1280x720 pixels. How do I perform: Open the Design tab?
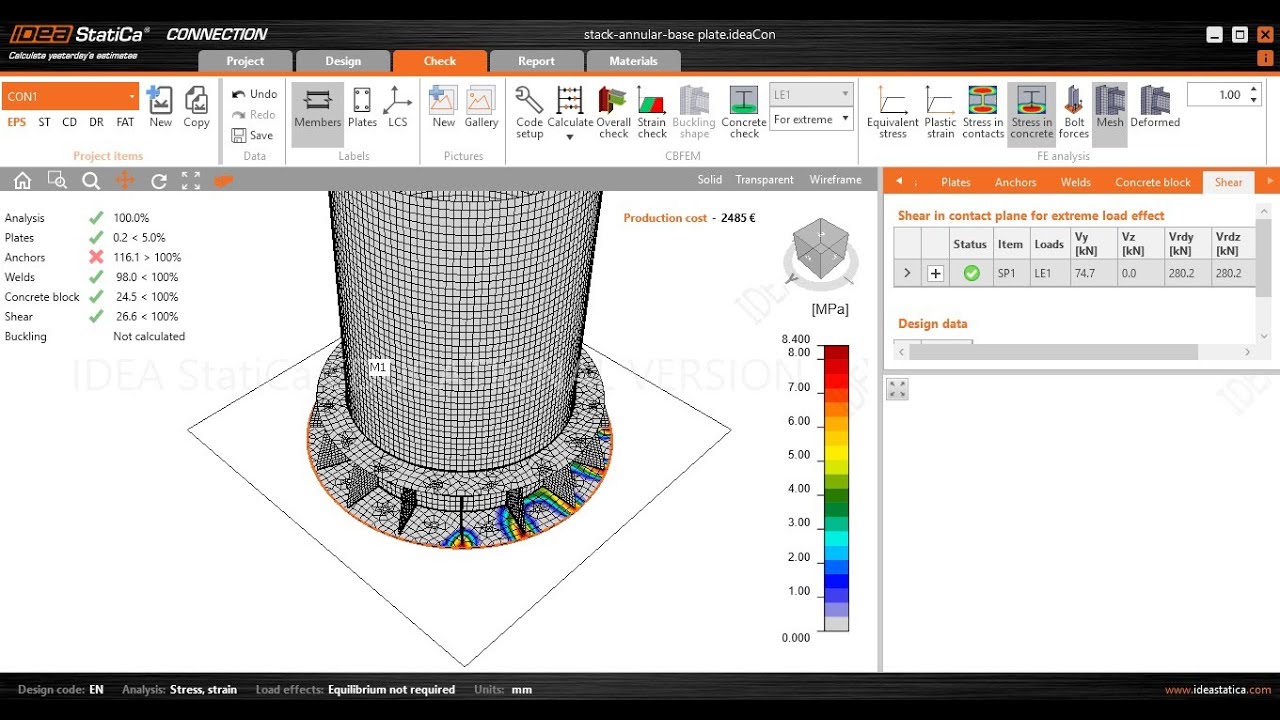[343, 61]
